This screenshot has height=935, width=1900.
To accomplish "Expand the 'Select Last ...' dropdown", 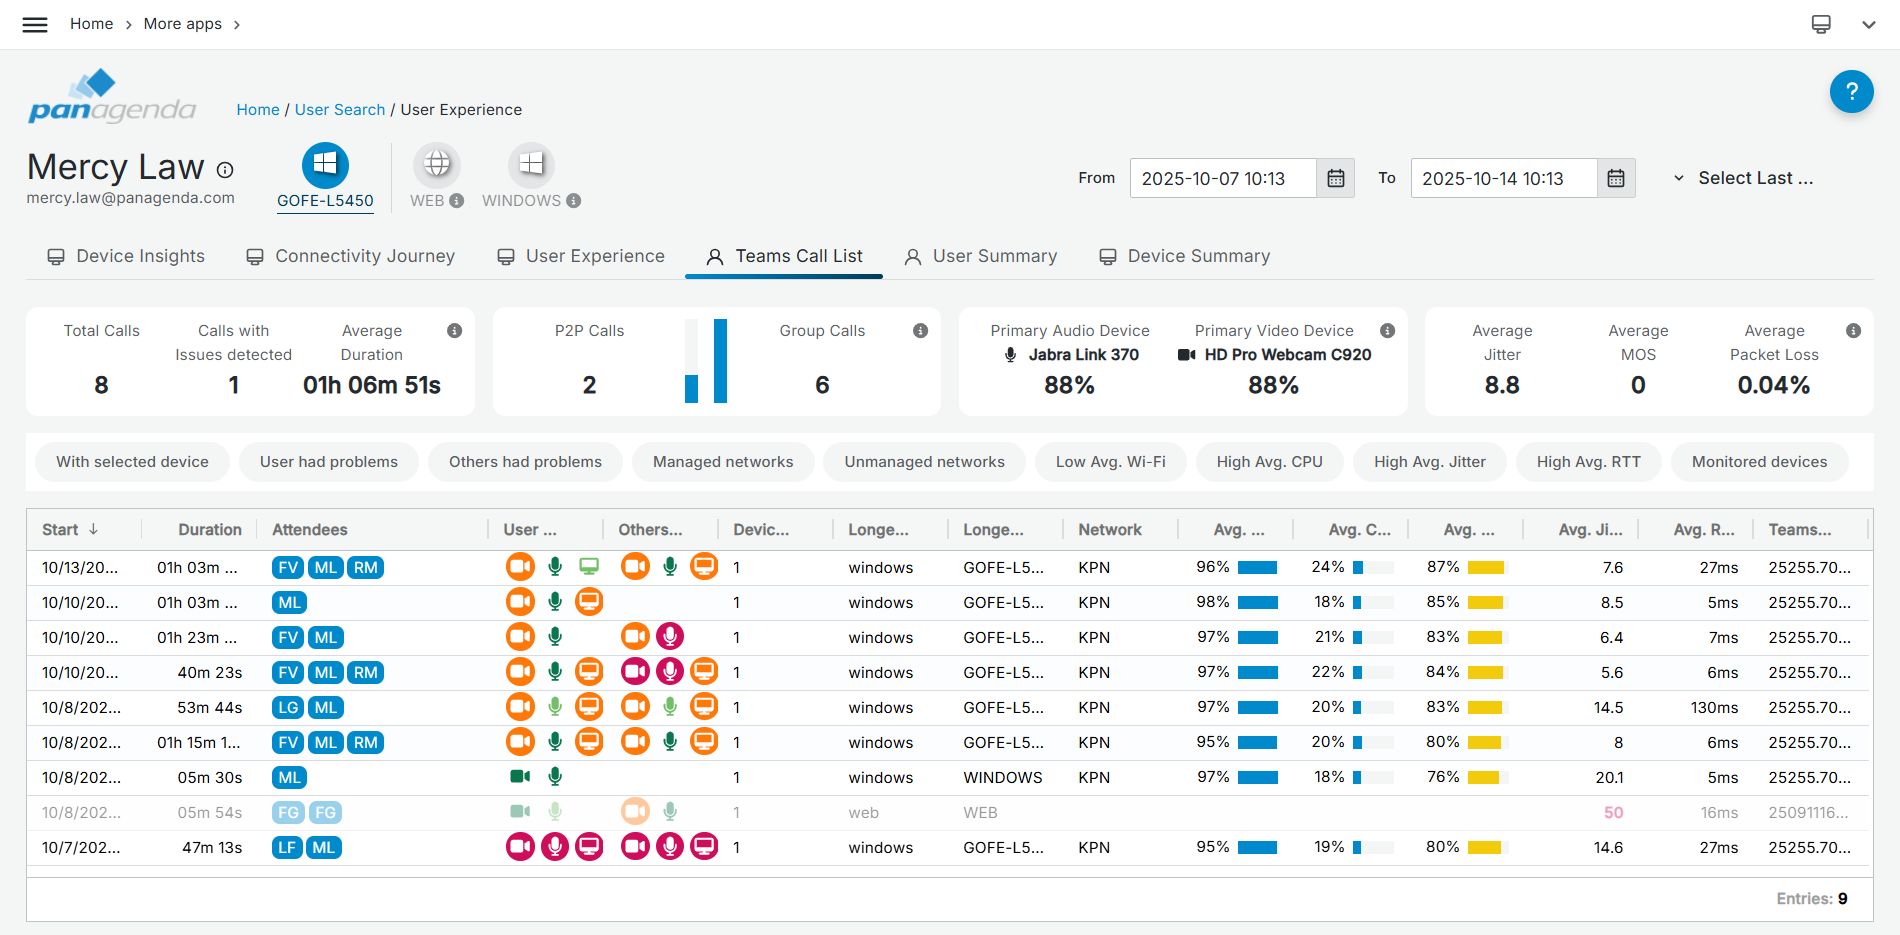I will (1743, 178).
